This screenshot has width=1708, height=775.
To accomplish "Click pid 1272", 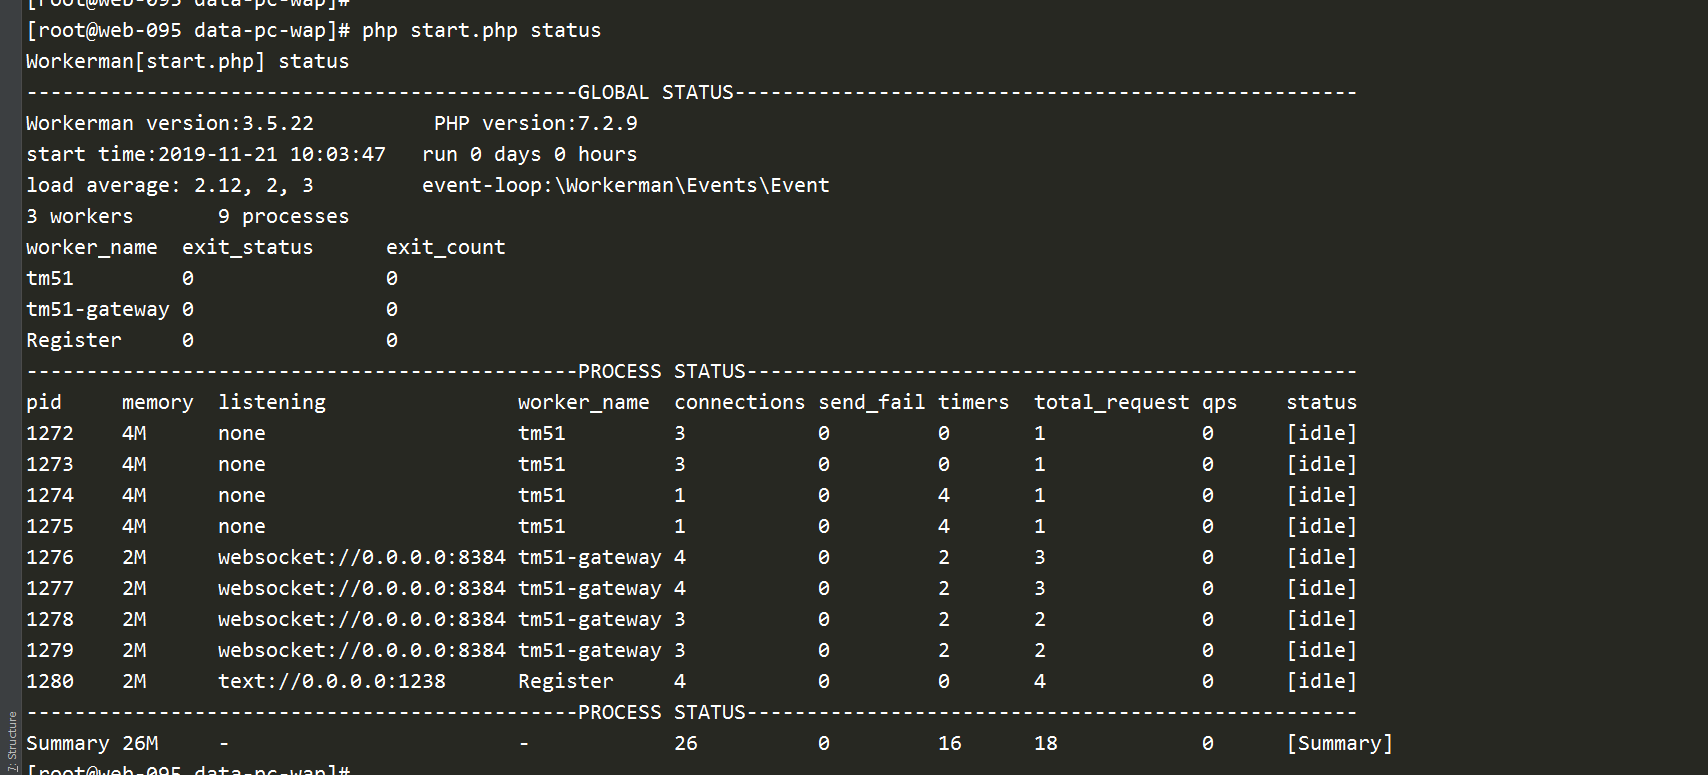I will click(49, 433).
